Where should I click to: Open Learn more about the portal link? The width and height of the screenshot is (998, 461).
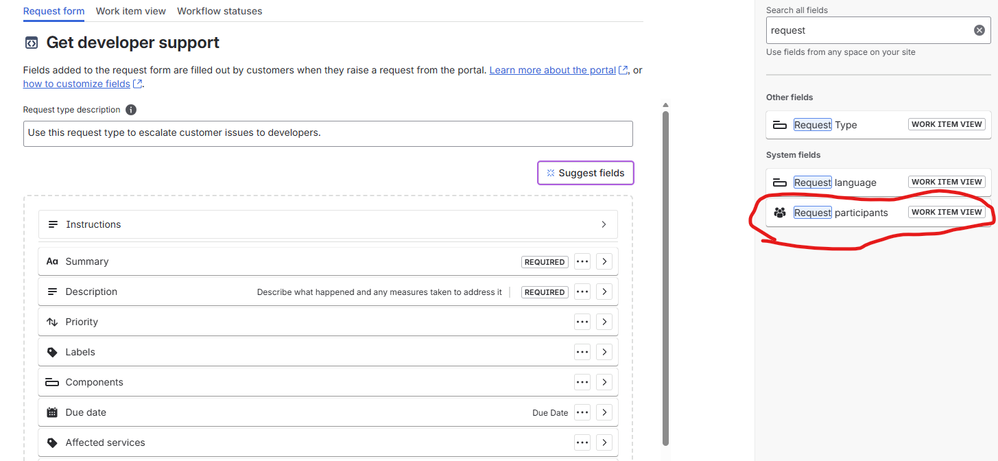(552, 70)
